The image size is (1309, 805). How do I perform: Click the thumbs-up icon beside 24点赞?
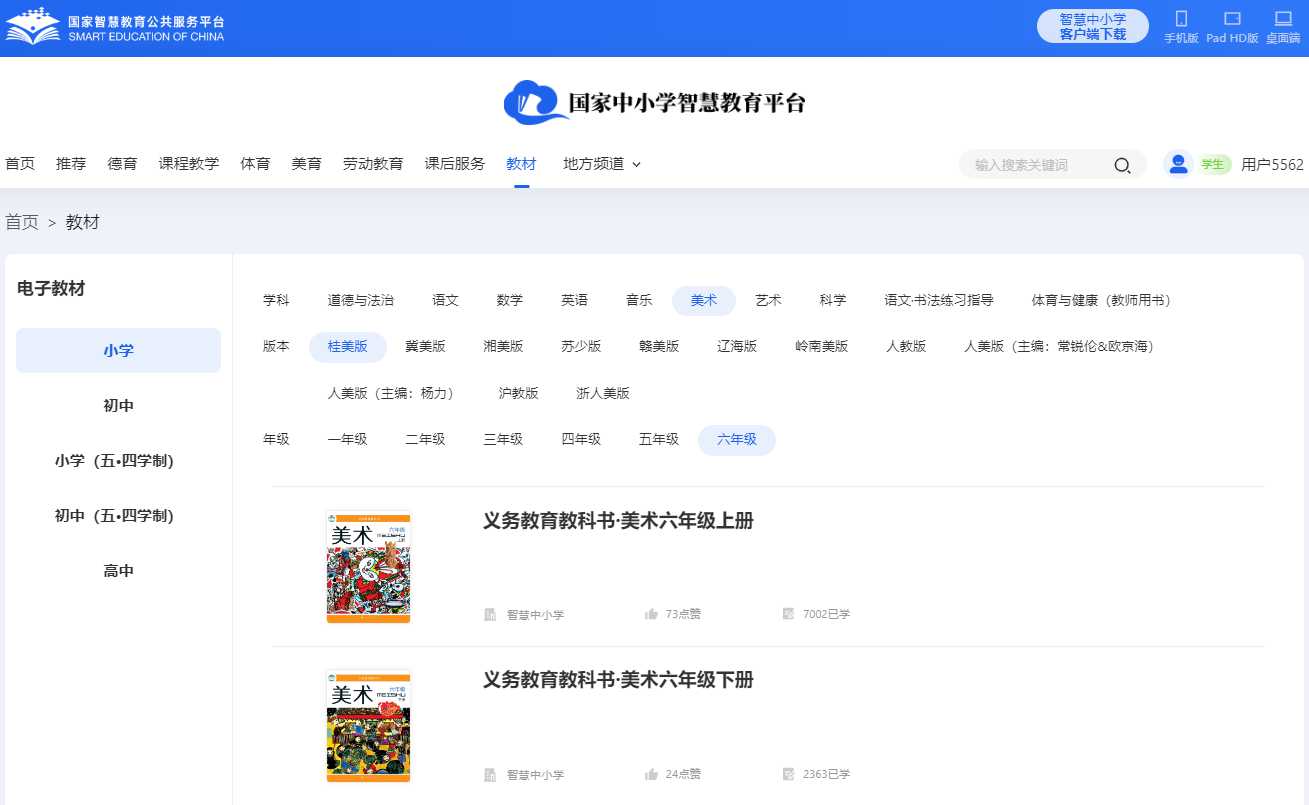tap(651, 774)
